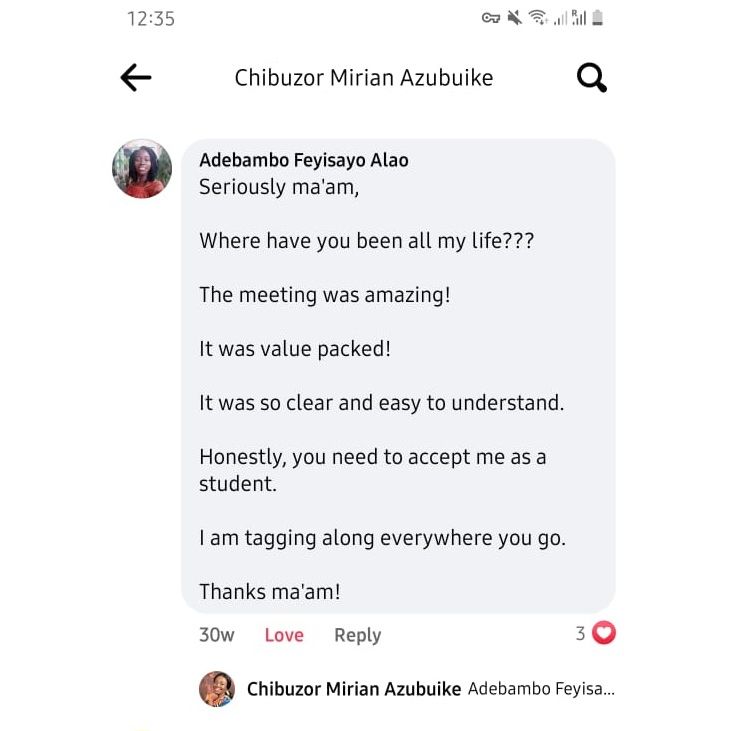
Task: Tap the "Thanks ma'am!" line in the comment
Action: [270, 592]
